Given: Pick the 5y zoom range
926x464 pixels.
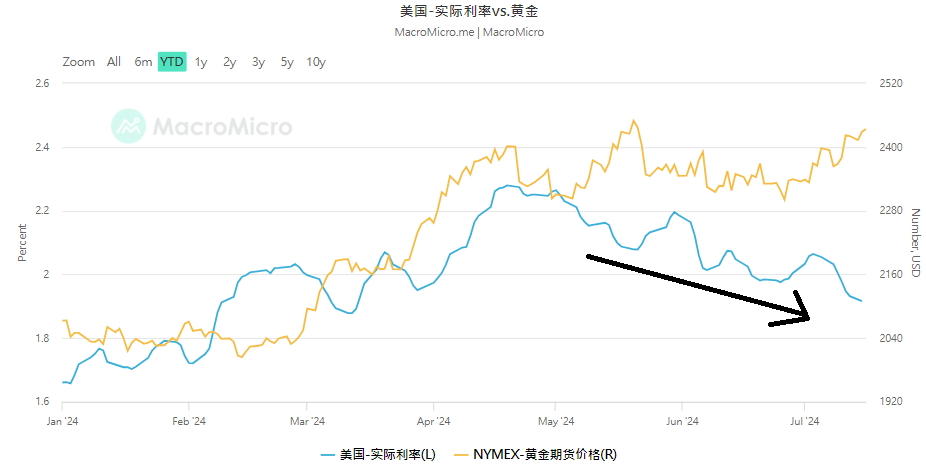Looking at the screenshot, I should tap(287, 62).
